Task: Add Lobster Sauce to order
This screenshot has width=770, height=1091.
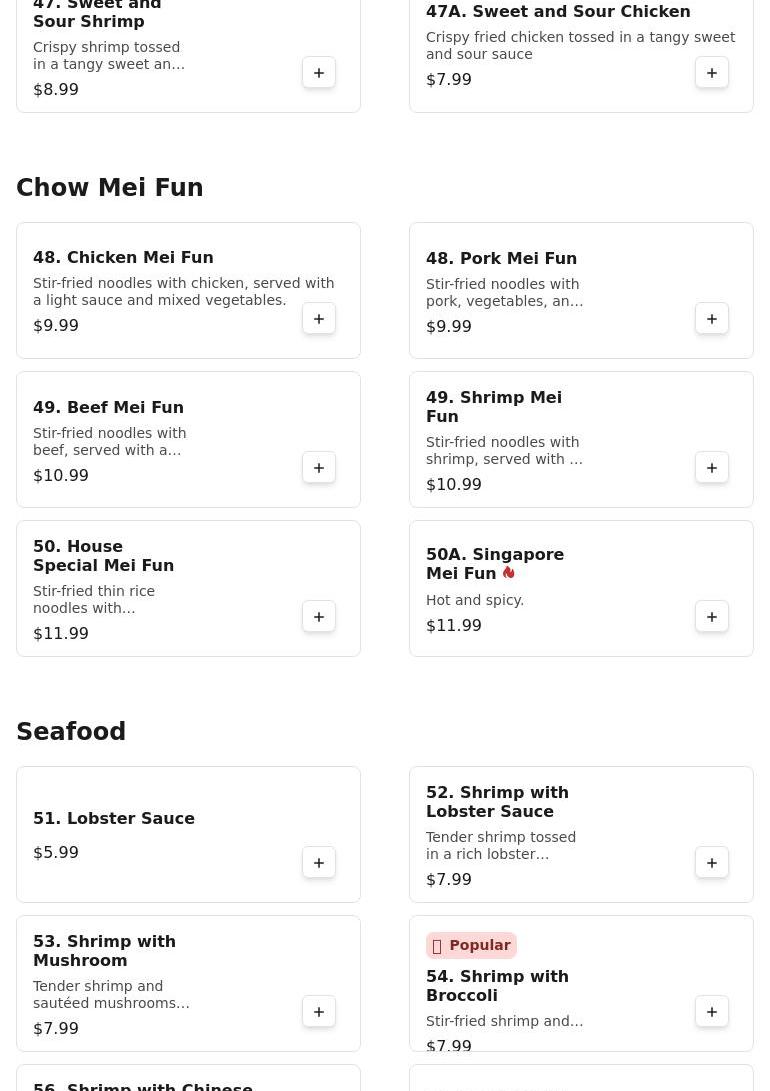Action: point(319,863)
